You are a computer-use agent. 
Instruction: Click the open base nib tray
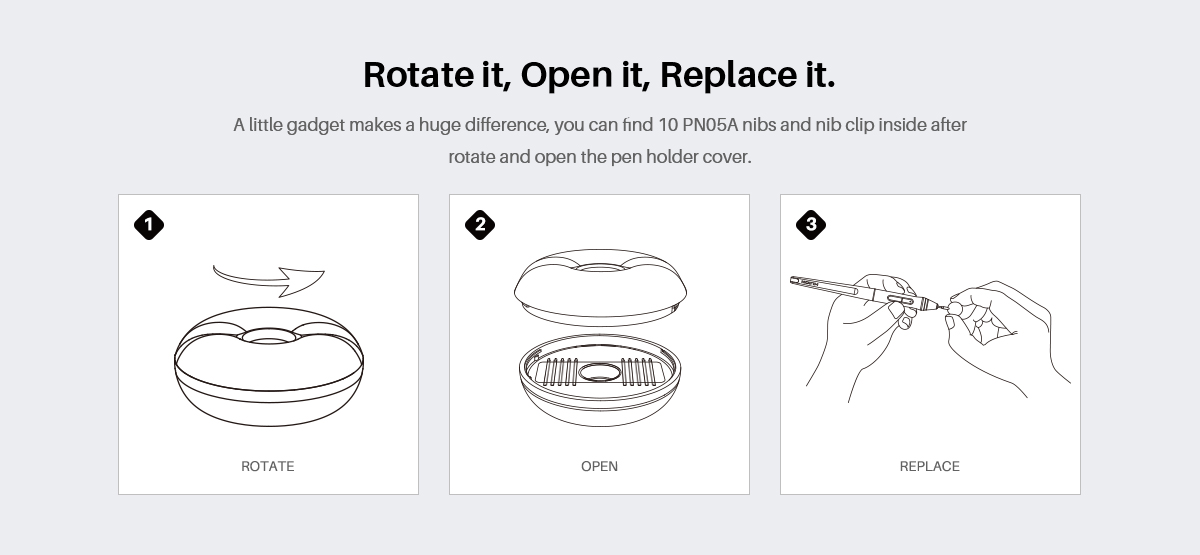[x=599, y=385]
